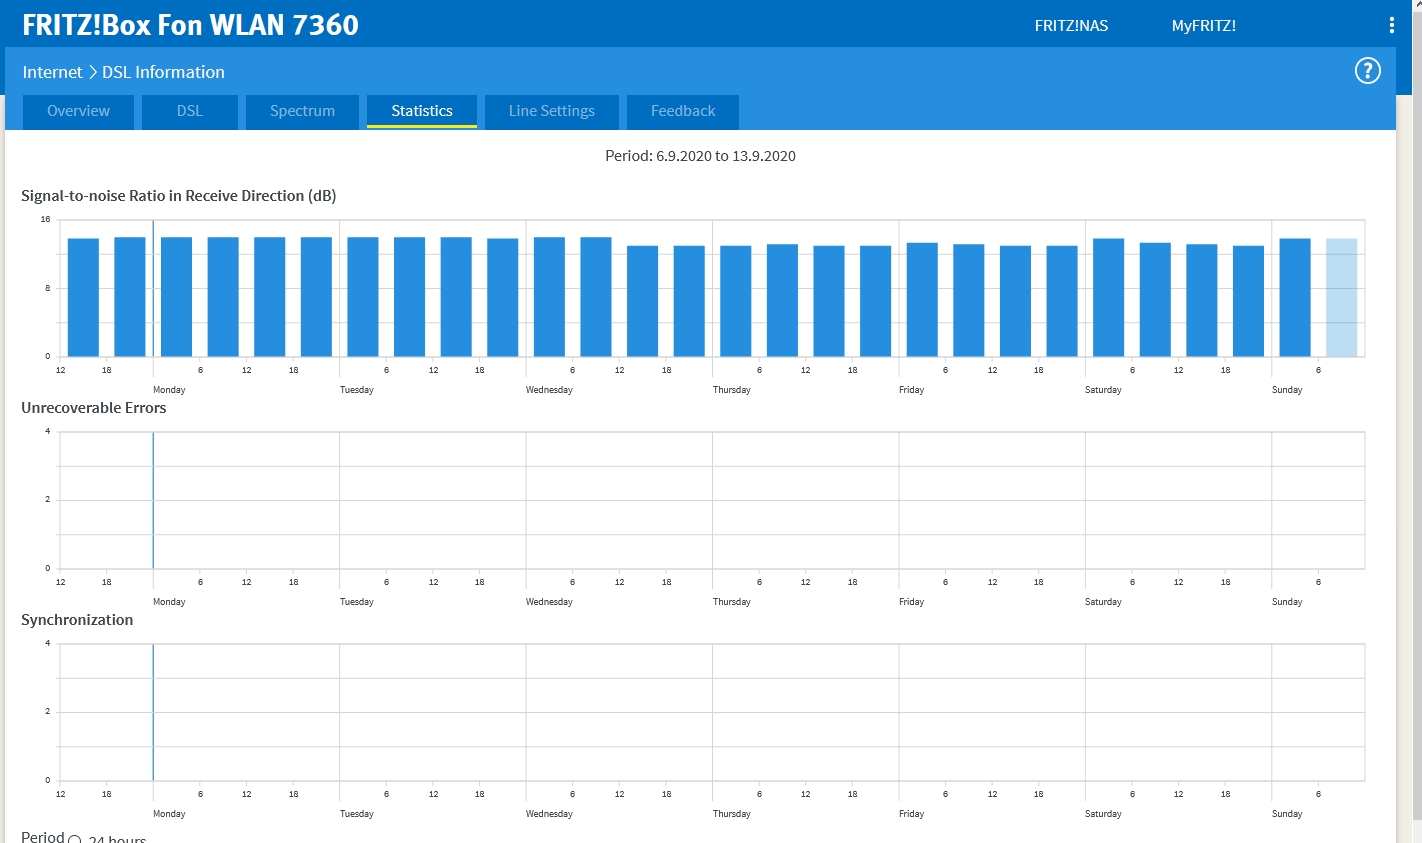Click the Period date range text
Image resolution: width=1422 pixels, height=843 pixels.
click(700, 156)
